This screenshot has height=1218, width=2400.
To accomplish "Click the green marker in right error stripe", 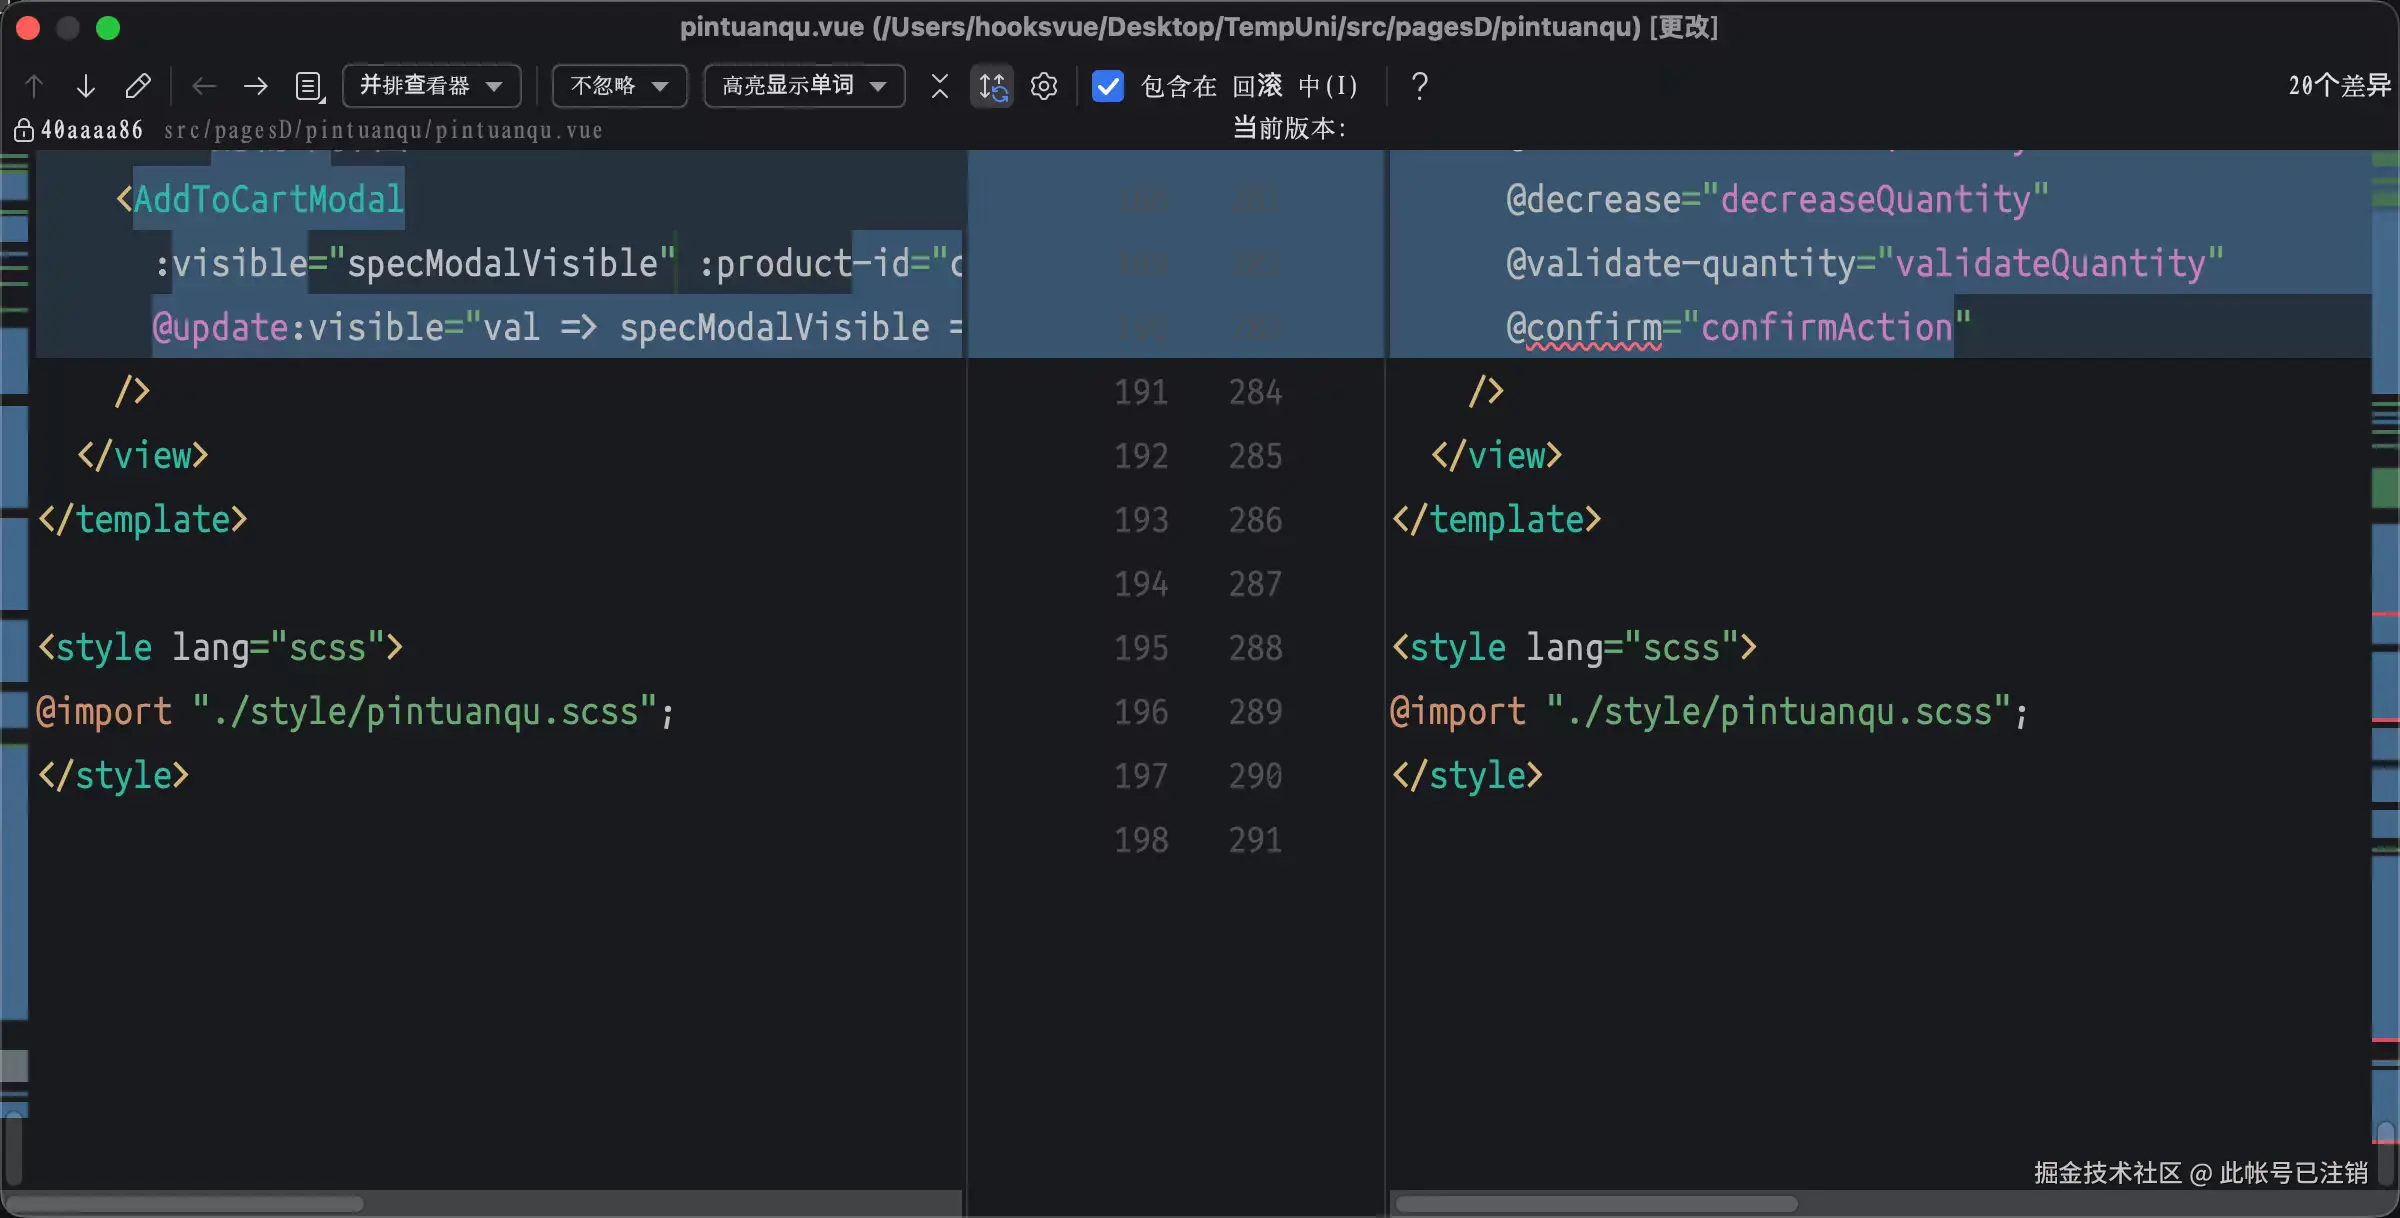I will coord(2385,488).
